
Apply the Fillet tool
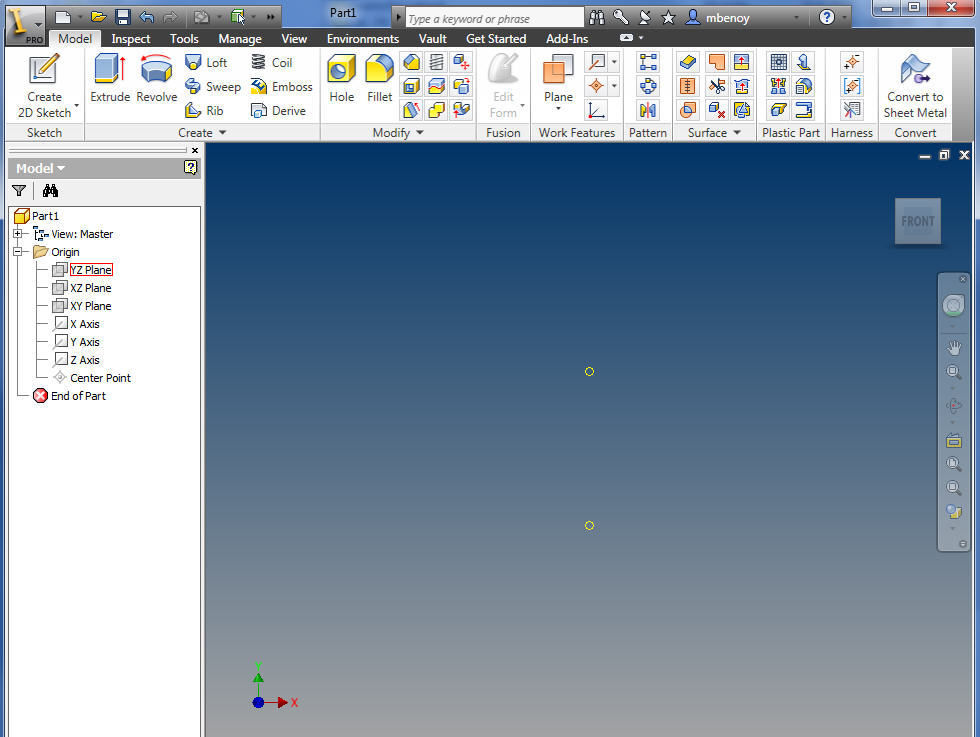pyautogui.click(x=379, y=79)
